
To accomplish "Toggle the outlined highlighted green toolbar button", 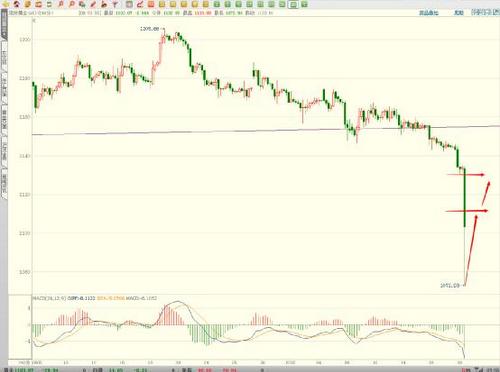I will (293, 4).
